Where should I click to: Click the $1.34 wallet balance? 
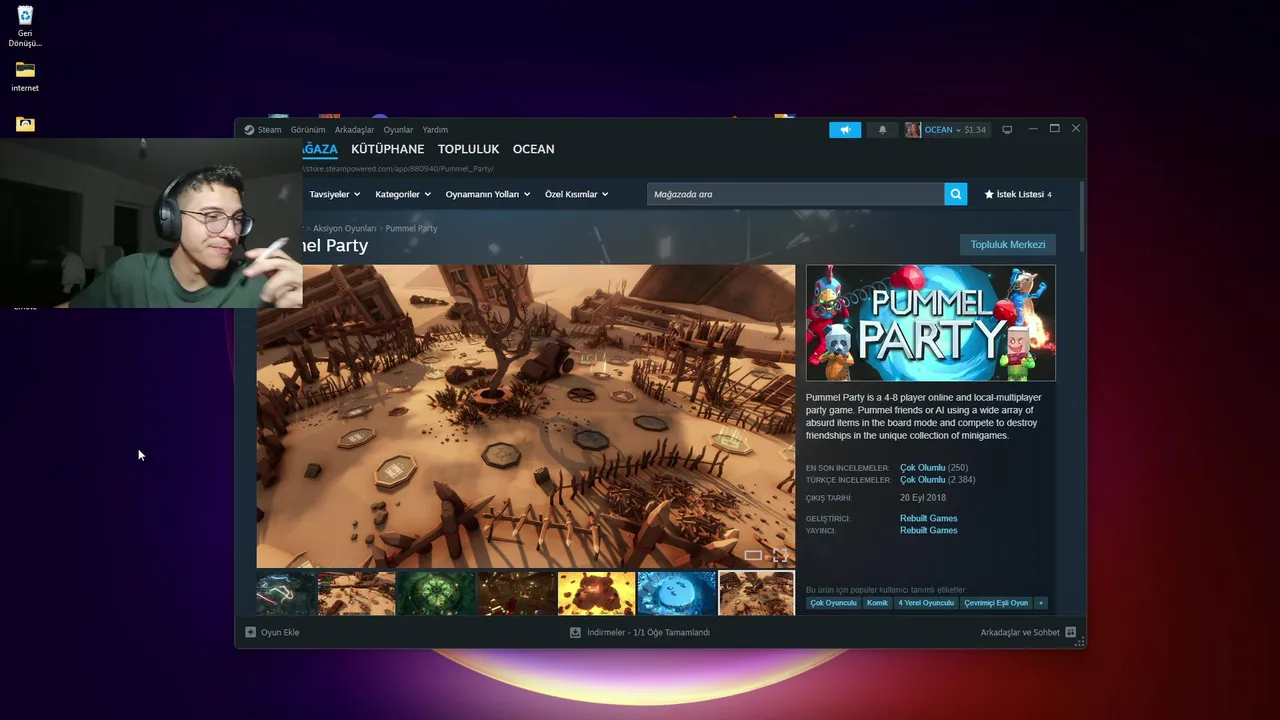[x=975, y=130]
